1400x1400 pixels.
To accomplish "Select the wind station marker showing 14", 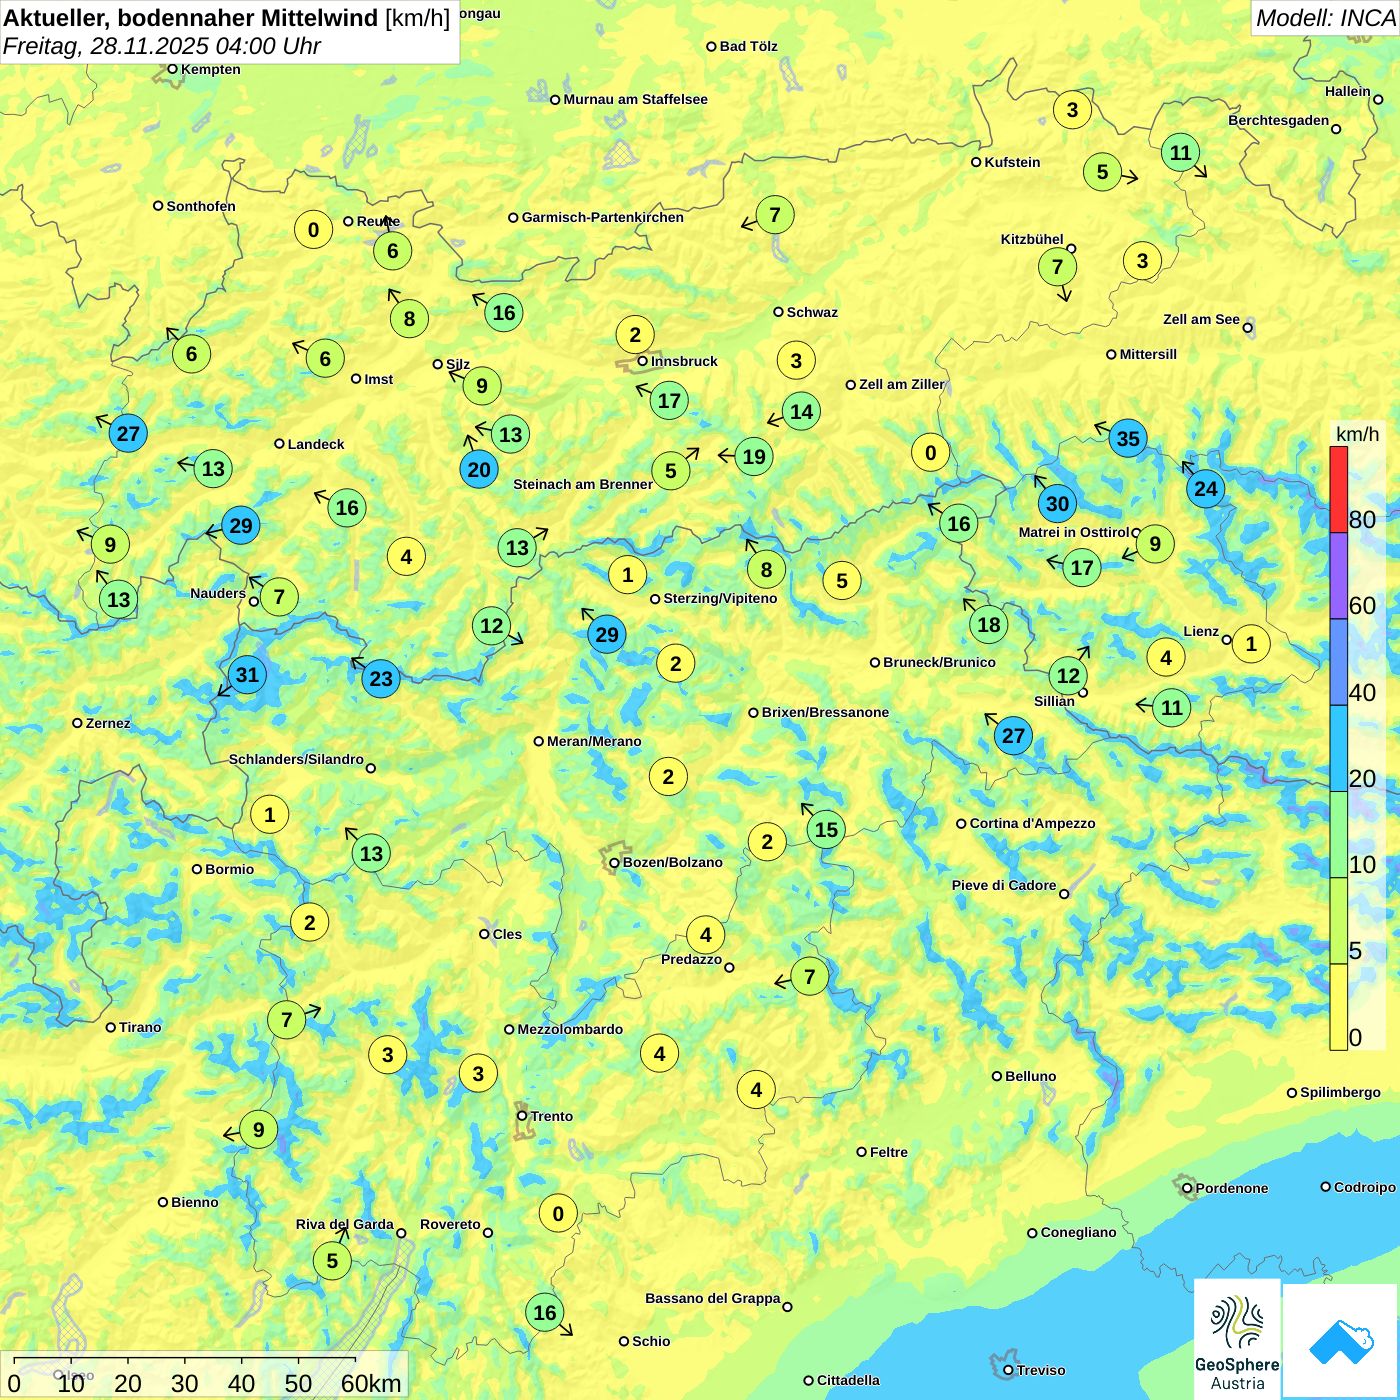I will tap(801, 411).
